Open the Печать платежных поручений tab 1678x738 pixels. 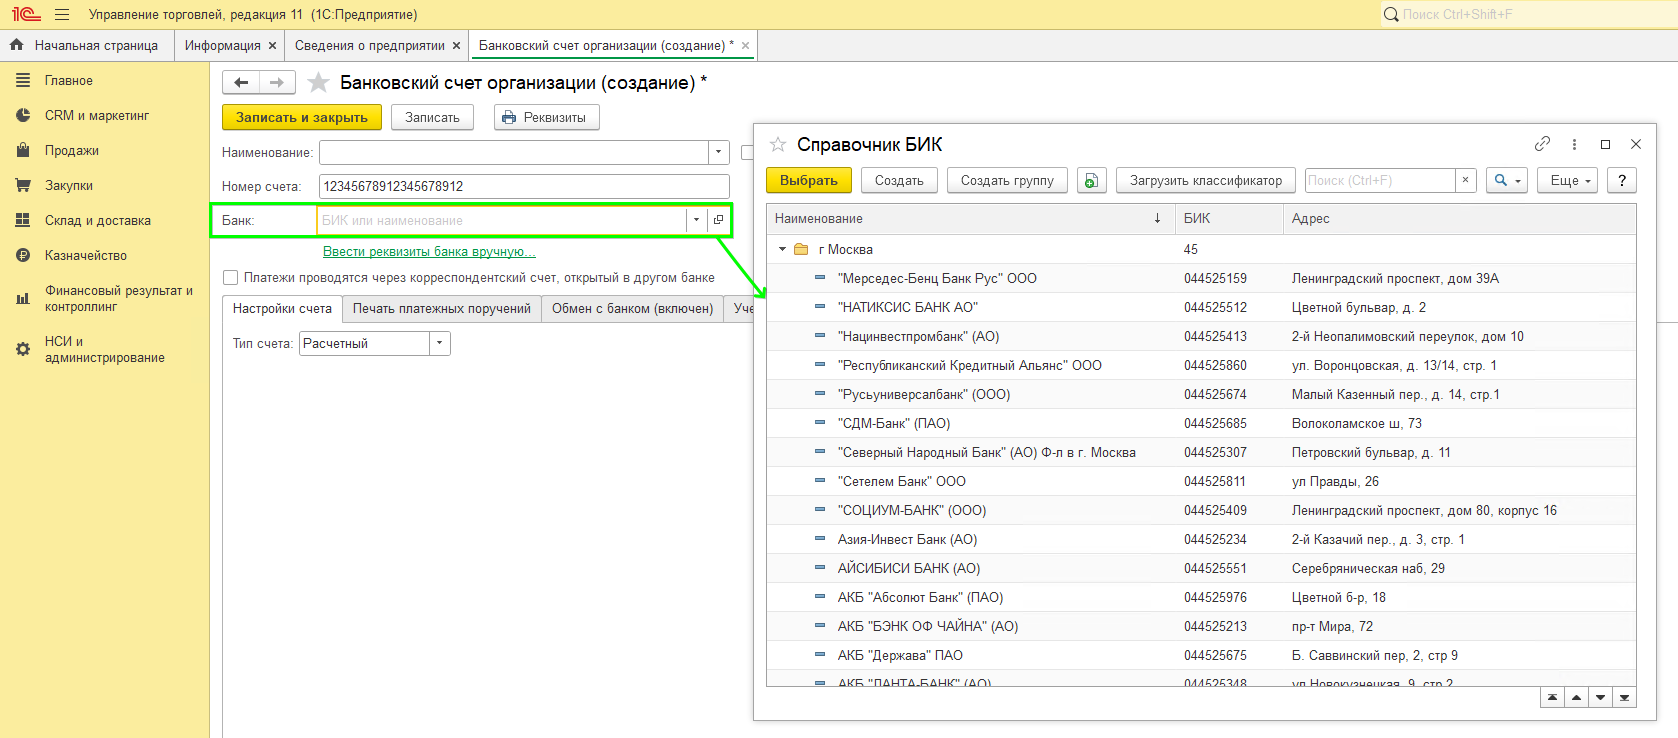pyautogui.click(x=442, y=309)
